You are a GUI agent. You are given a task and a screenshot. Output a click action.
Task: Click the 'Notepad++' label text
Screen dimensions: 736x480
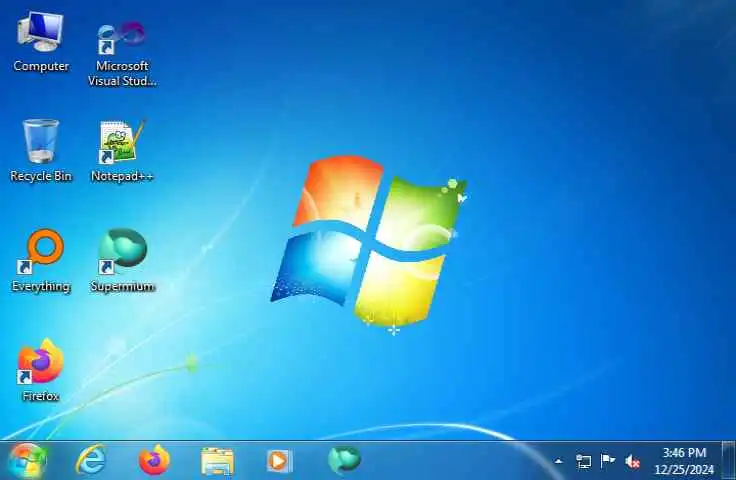(x=122, y=176)
